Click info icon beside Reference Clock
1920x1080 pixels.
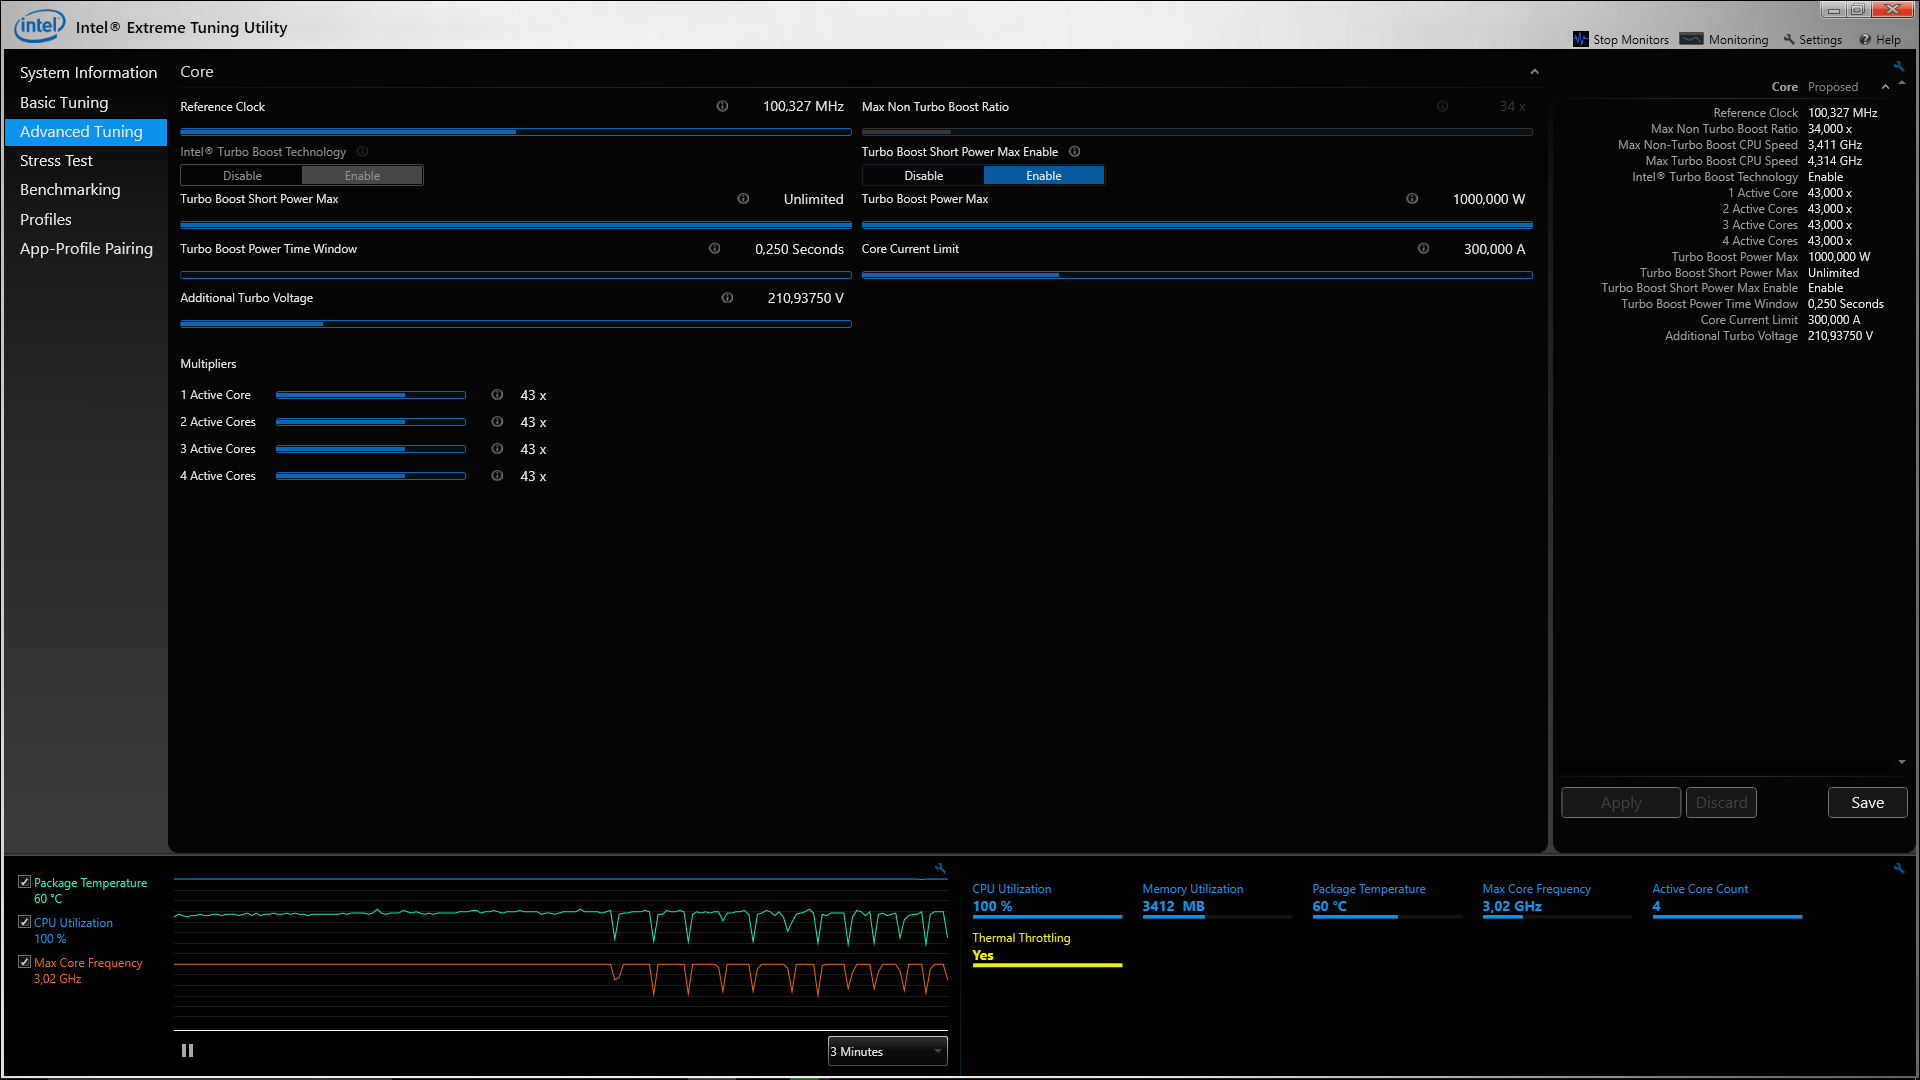pyautogui.click(x=722, y=106)
